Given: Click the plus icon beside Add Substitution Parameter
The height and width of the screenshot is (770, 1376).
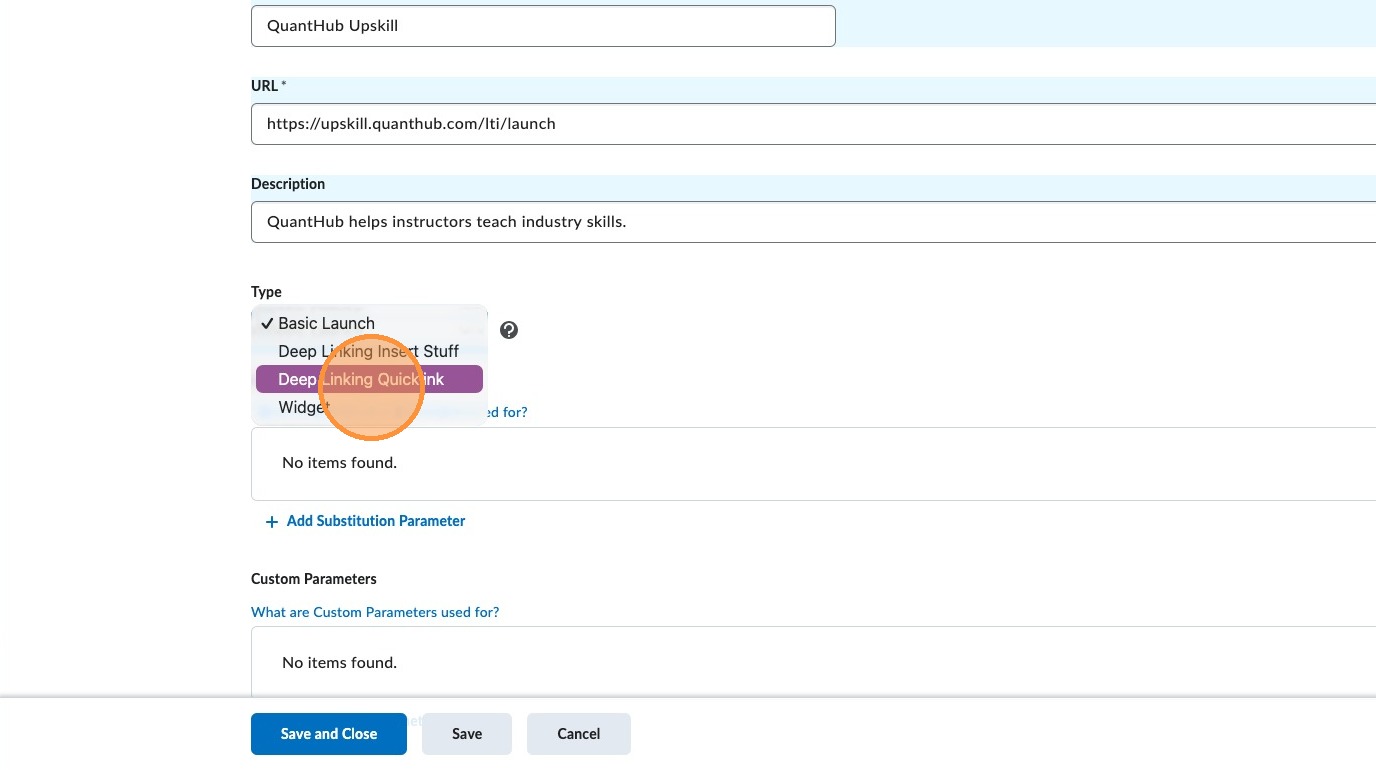Looking at the screenshot, I should click(271, 522).
